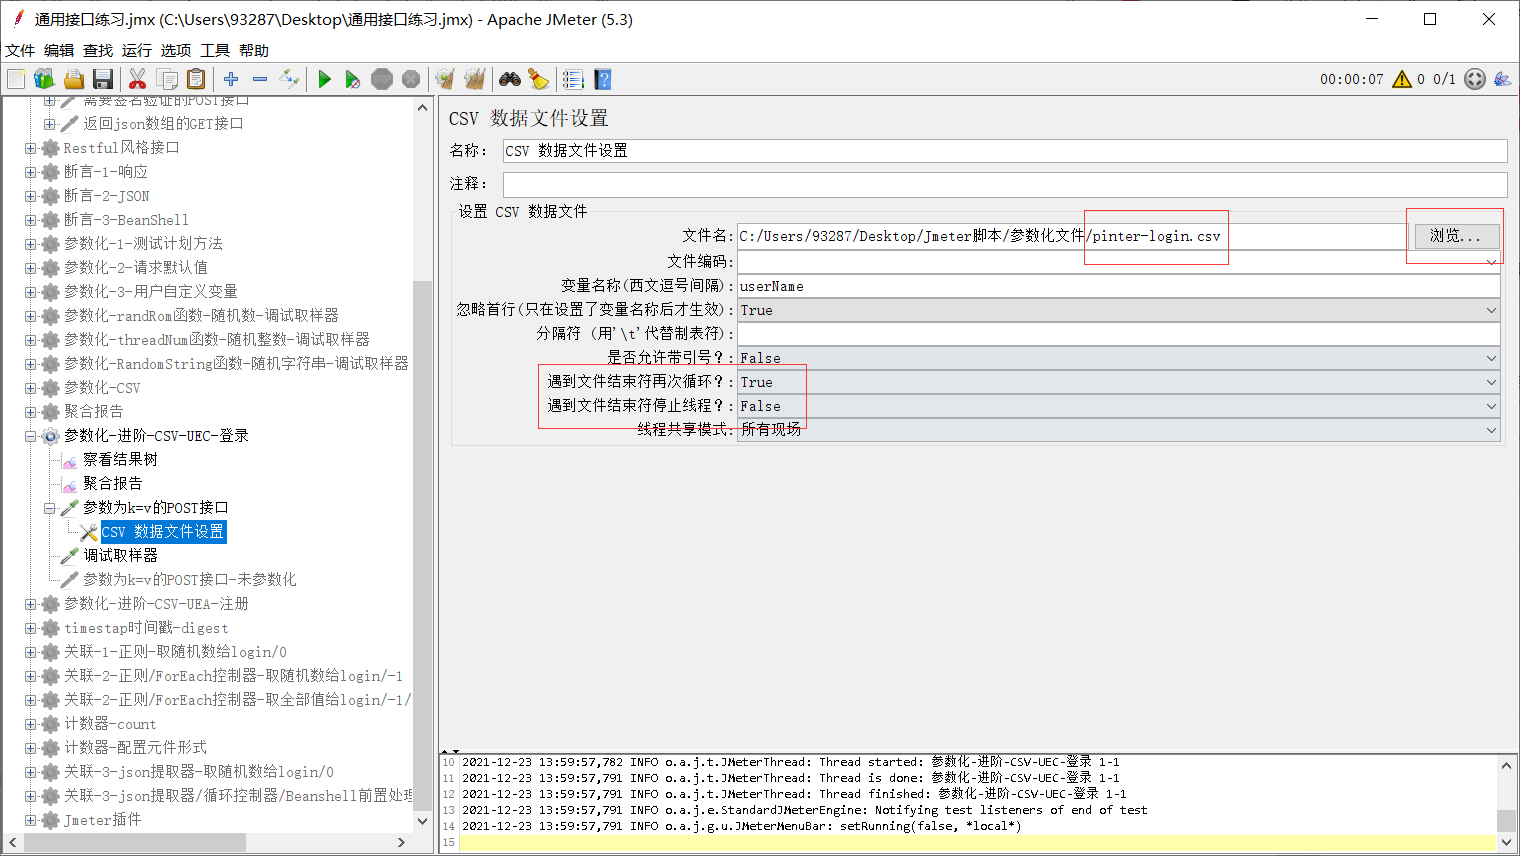Image resolution: width=1520 pixels, height=856 pixels.
Task: Click the log line for Thread finished
Action: [794, 794]
